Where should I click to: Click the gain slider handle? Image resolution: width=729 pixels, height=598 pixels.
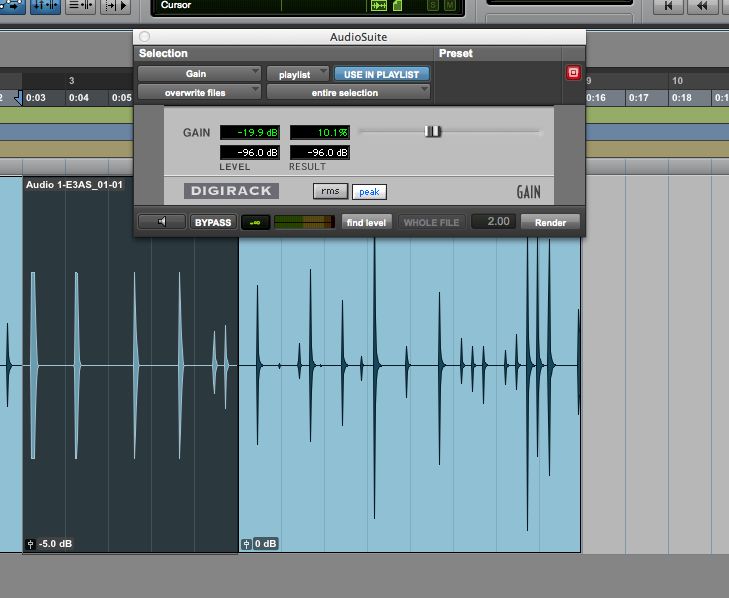(x=433, y=132)
